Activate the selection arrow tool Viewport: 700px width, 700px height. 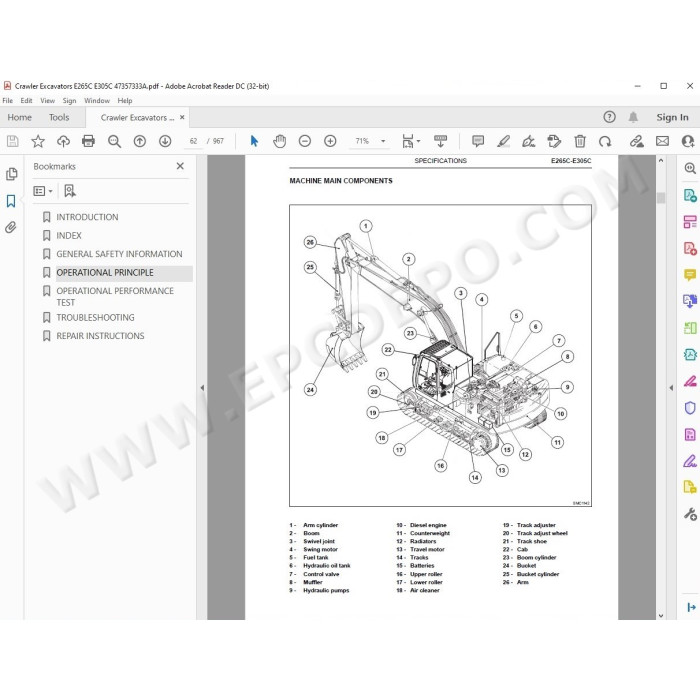tap(254, 141)
